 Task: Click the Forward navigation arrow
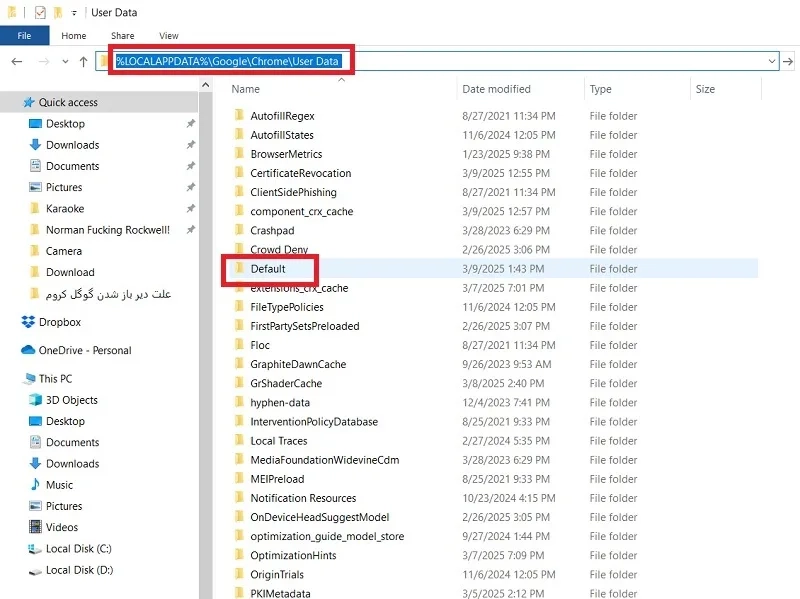(44, 62)
